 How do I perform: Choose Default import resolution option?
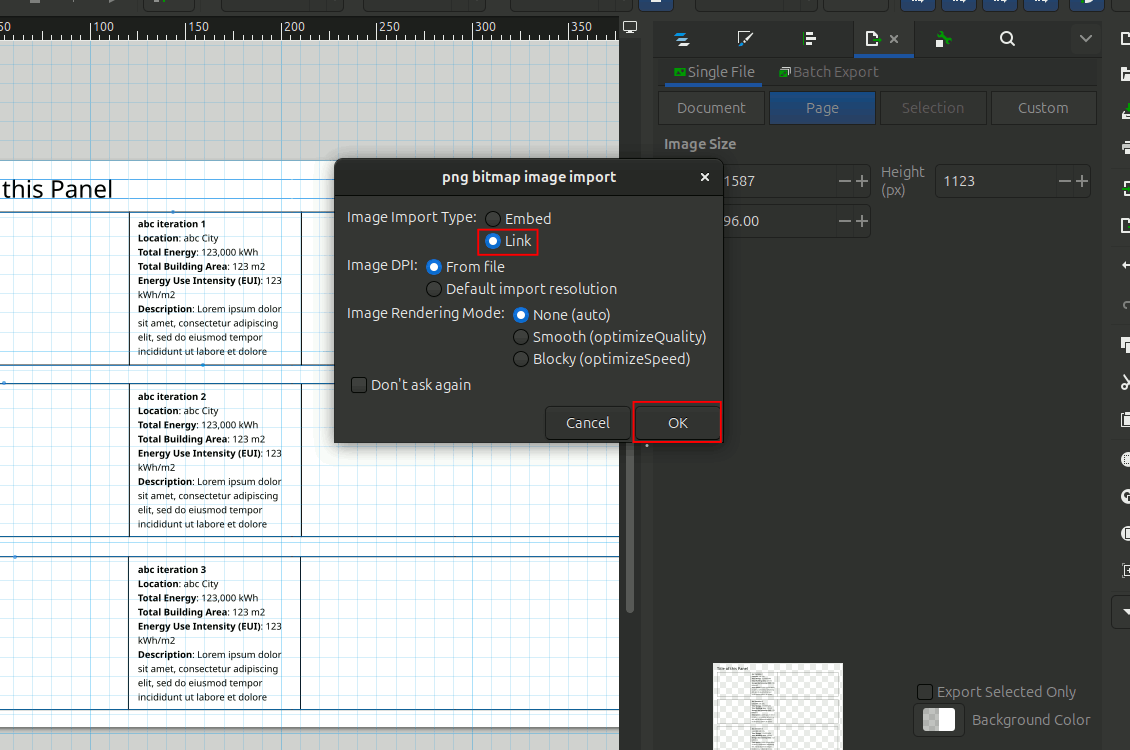pos(434,289)
